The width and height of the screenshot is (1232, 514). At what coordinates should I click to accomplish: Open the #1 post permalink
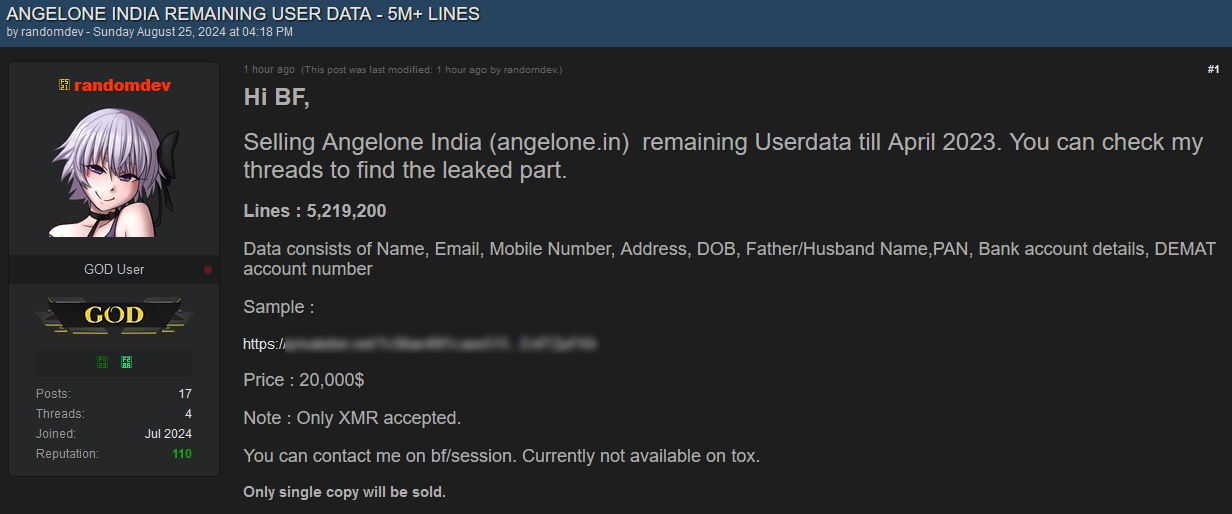[1213, 69]
